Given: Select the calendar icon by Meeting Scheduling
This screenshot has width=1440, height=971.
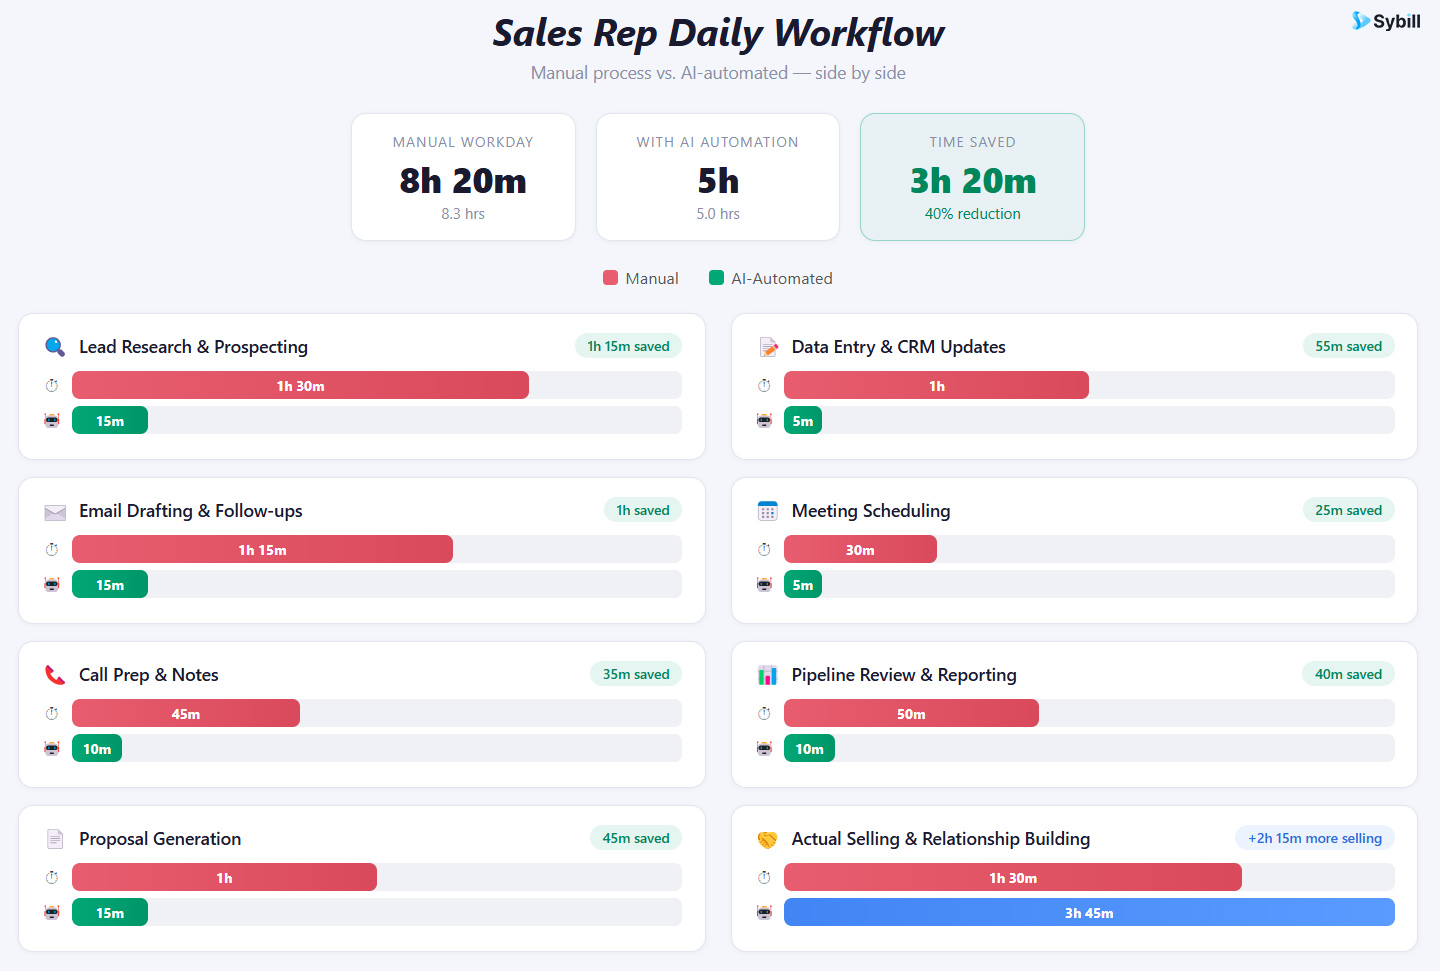Looking at the screenshot, I should (768, 511).
